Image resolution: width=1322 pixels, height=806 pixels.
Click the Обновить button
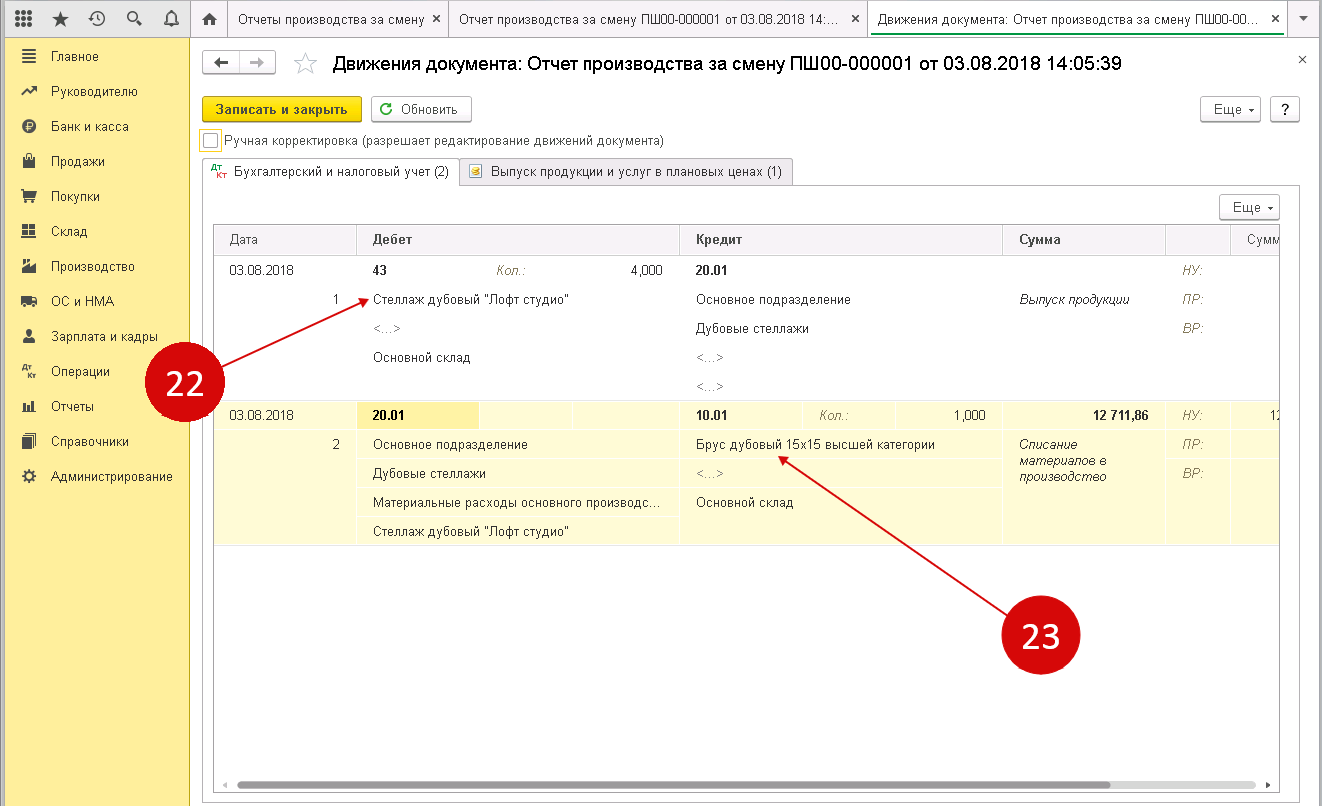(420, 109)
